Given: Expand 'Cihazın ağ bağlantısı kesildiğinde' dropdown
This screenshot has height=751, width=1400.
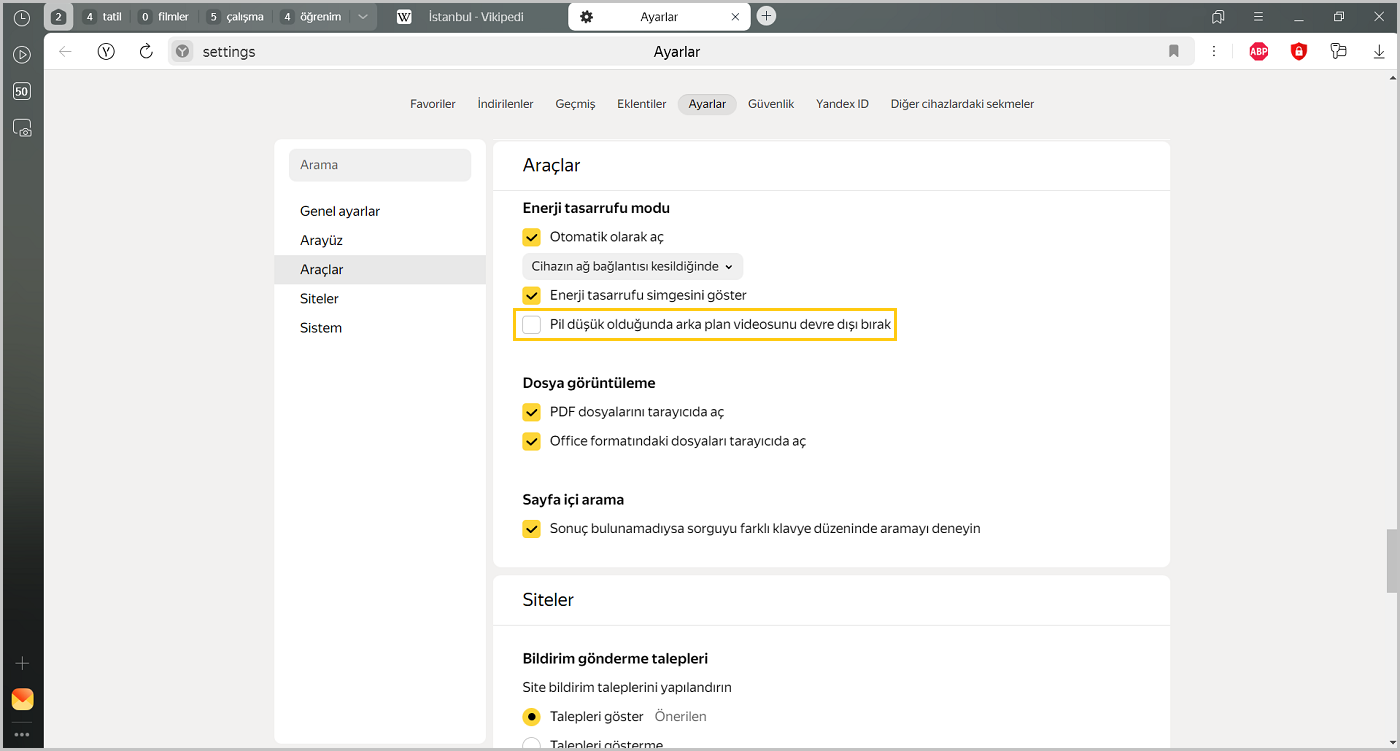Looking at the screenshot, I should pyautogui.click(x=632, y=266).
